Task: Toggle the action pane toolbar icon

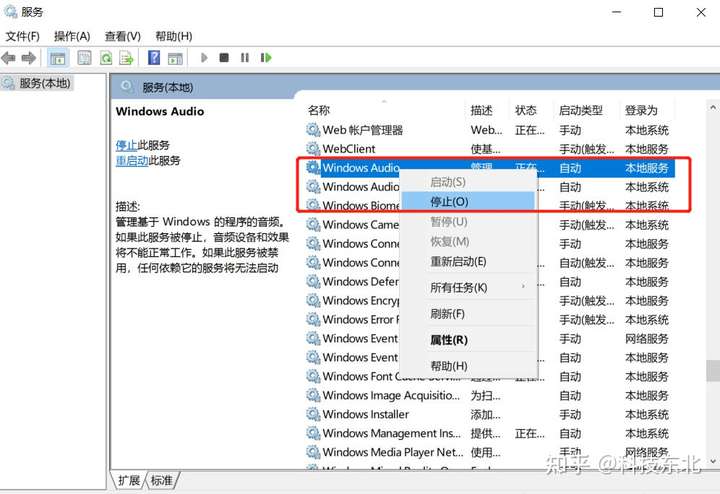Action: tap(175, 58)
